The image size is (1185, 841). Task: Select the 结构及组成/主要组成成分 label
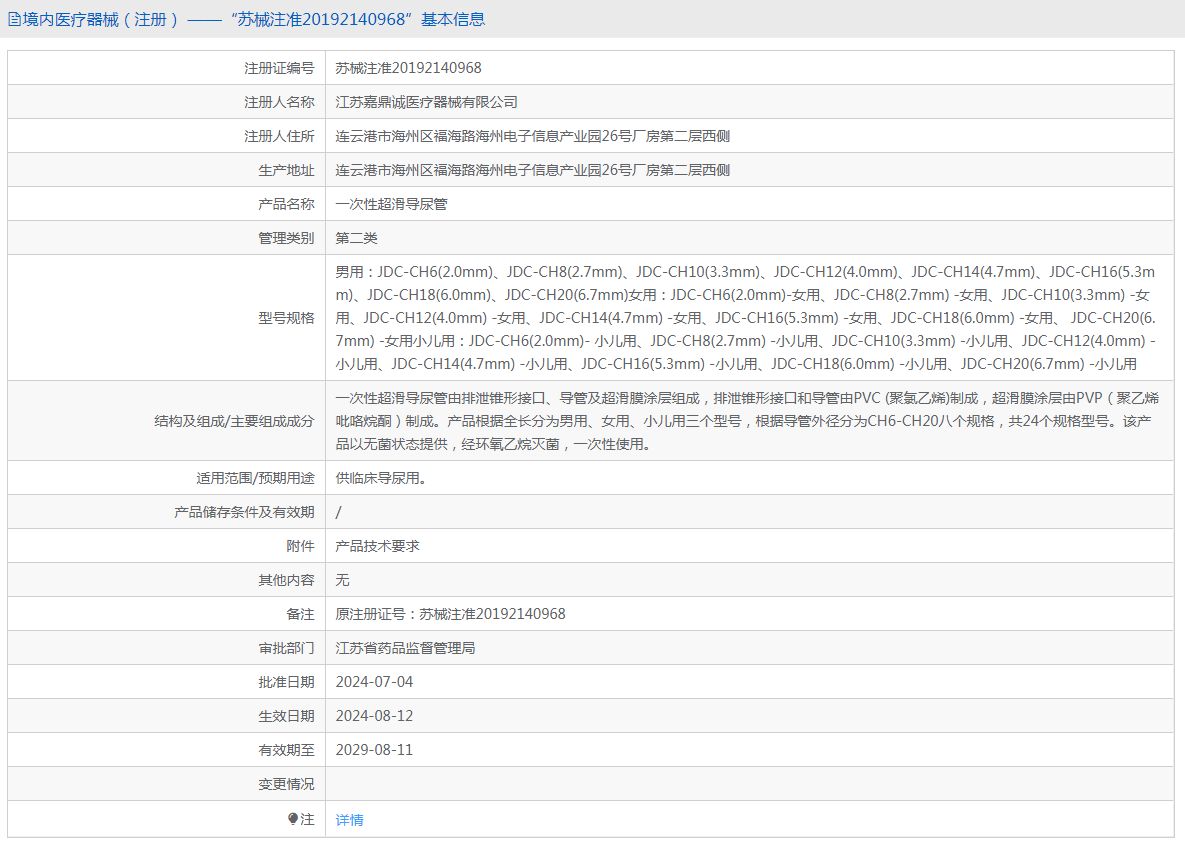(x=234, y=421)
